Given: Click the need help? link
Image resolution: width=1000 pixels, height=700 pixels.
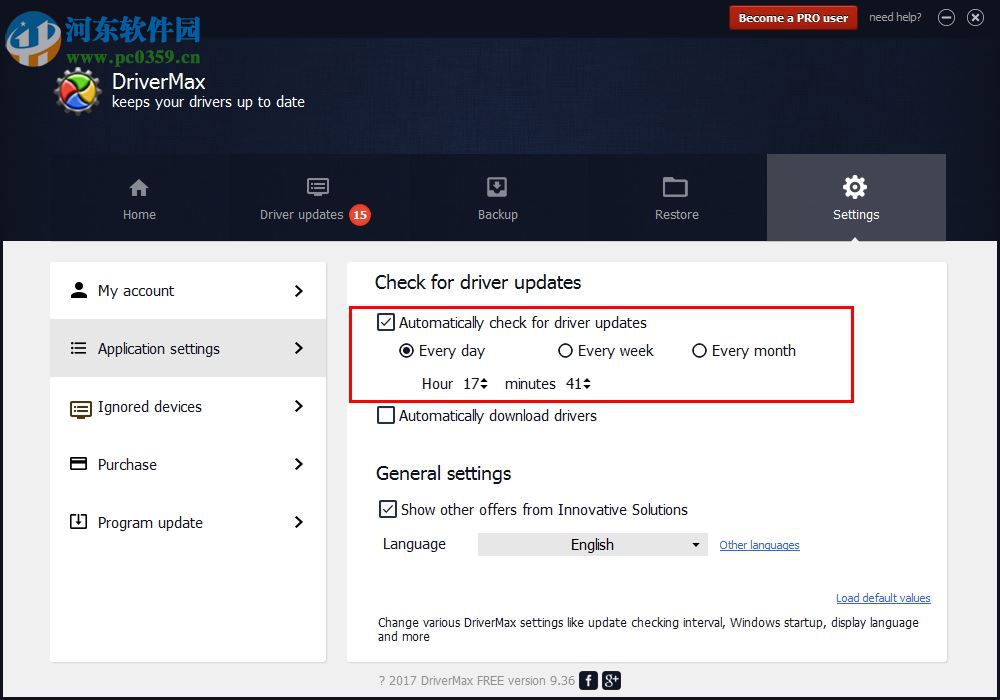Looking at the screenshot, I should (895, 17).
